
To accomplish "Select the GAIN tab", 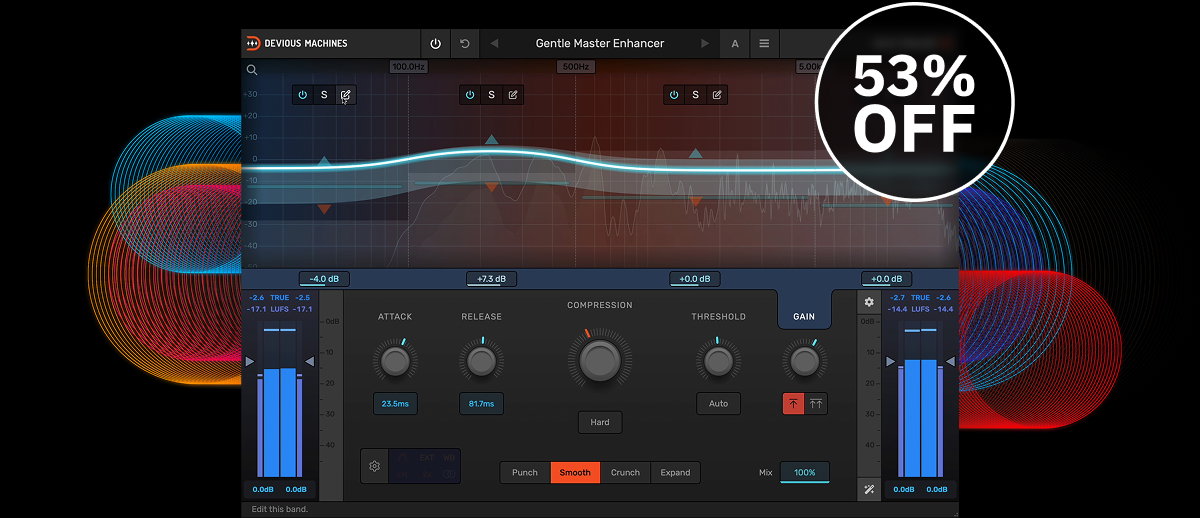I will (804, 316).
